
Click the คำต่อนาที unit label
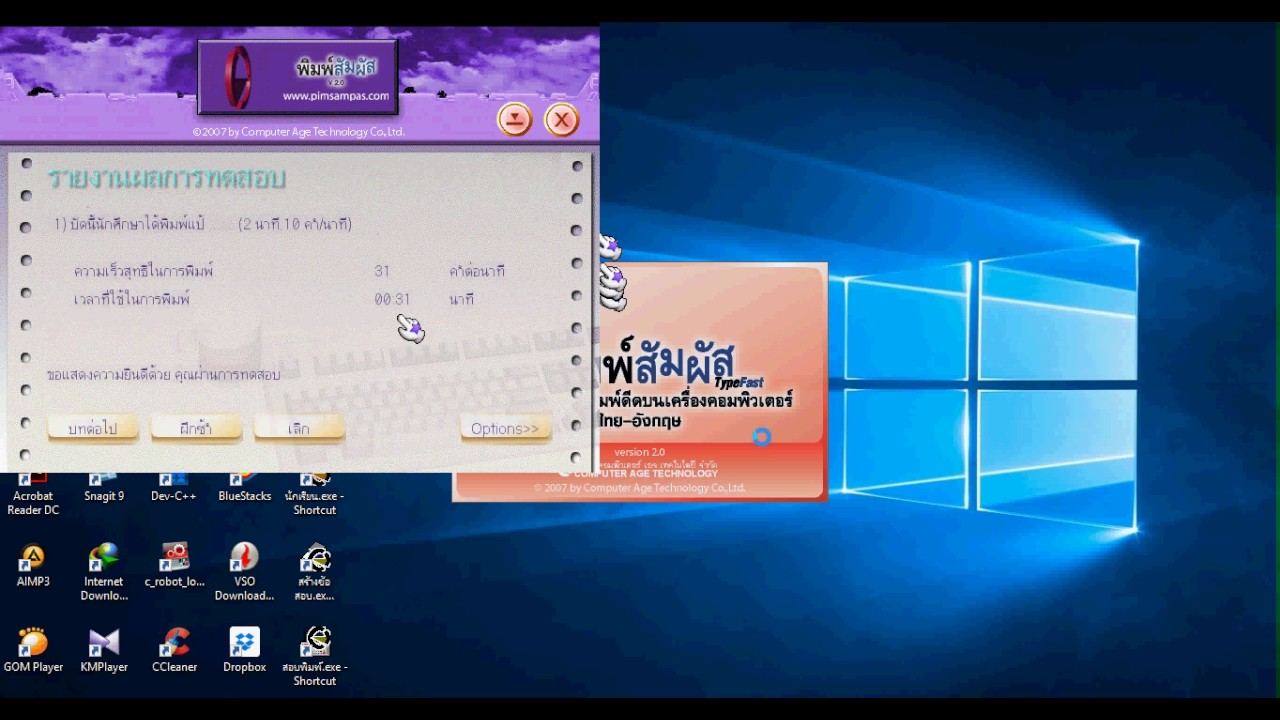coord(477,271)
